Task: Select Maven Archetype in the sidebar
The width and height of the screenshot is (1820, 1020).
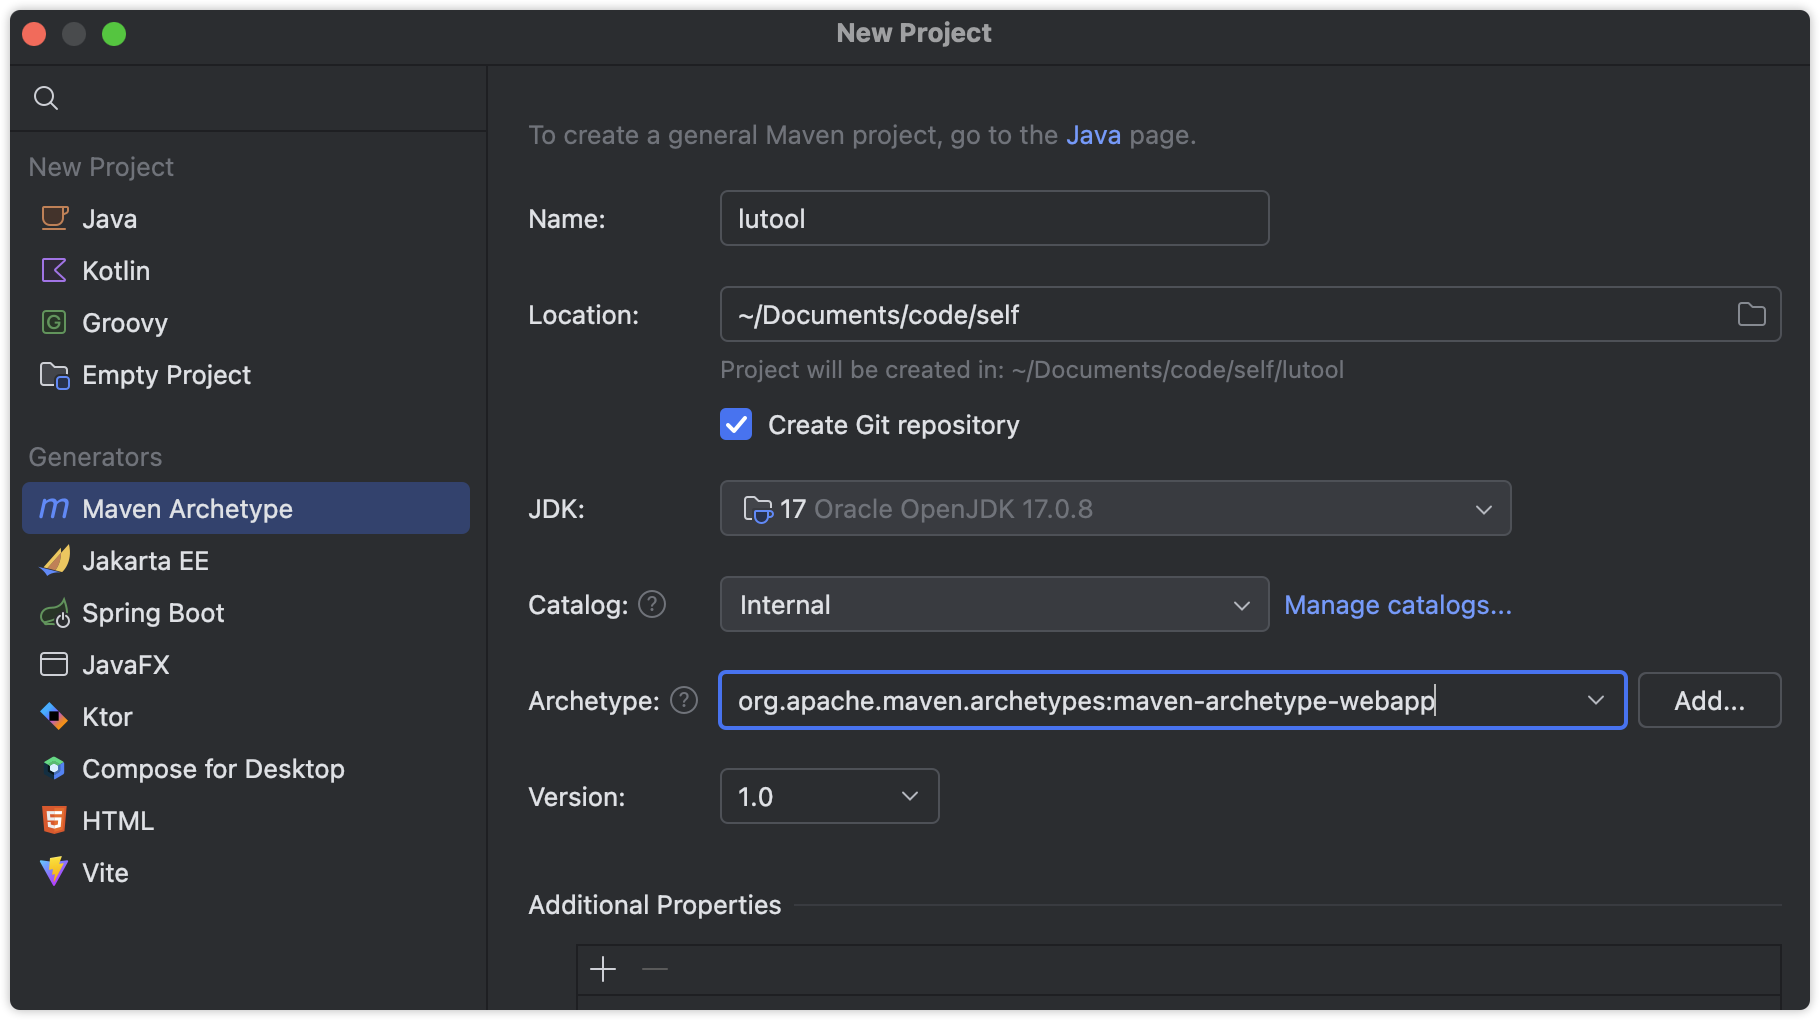Action: [x=187, y=509]
